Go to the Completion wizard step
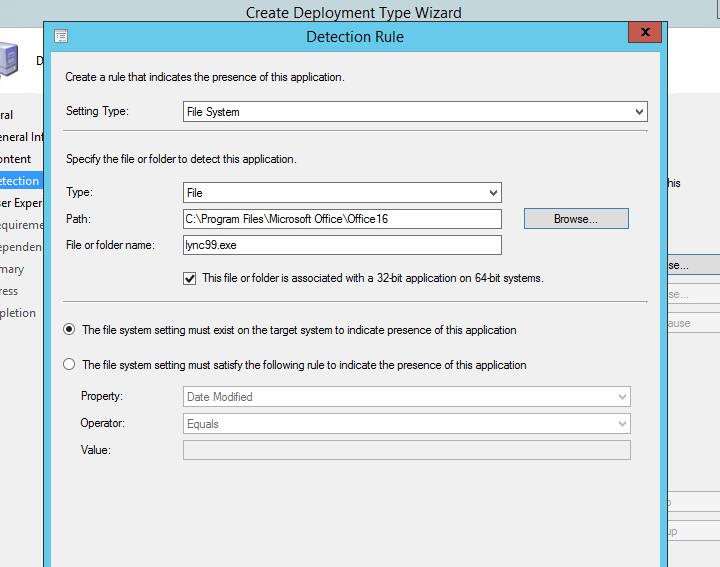720x567 pixels. [x=18, y=313]
